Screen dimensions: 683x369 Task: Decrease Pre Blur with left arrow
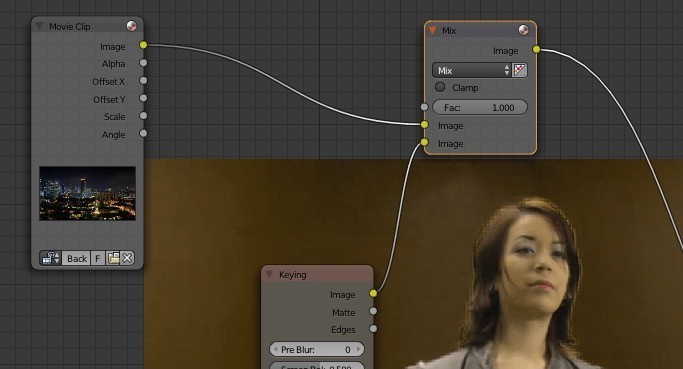[275, 349]
